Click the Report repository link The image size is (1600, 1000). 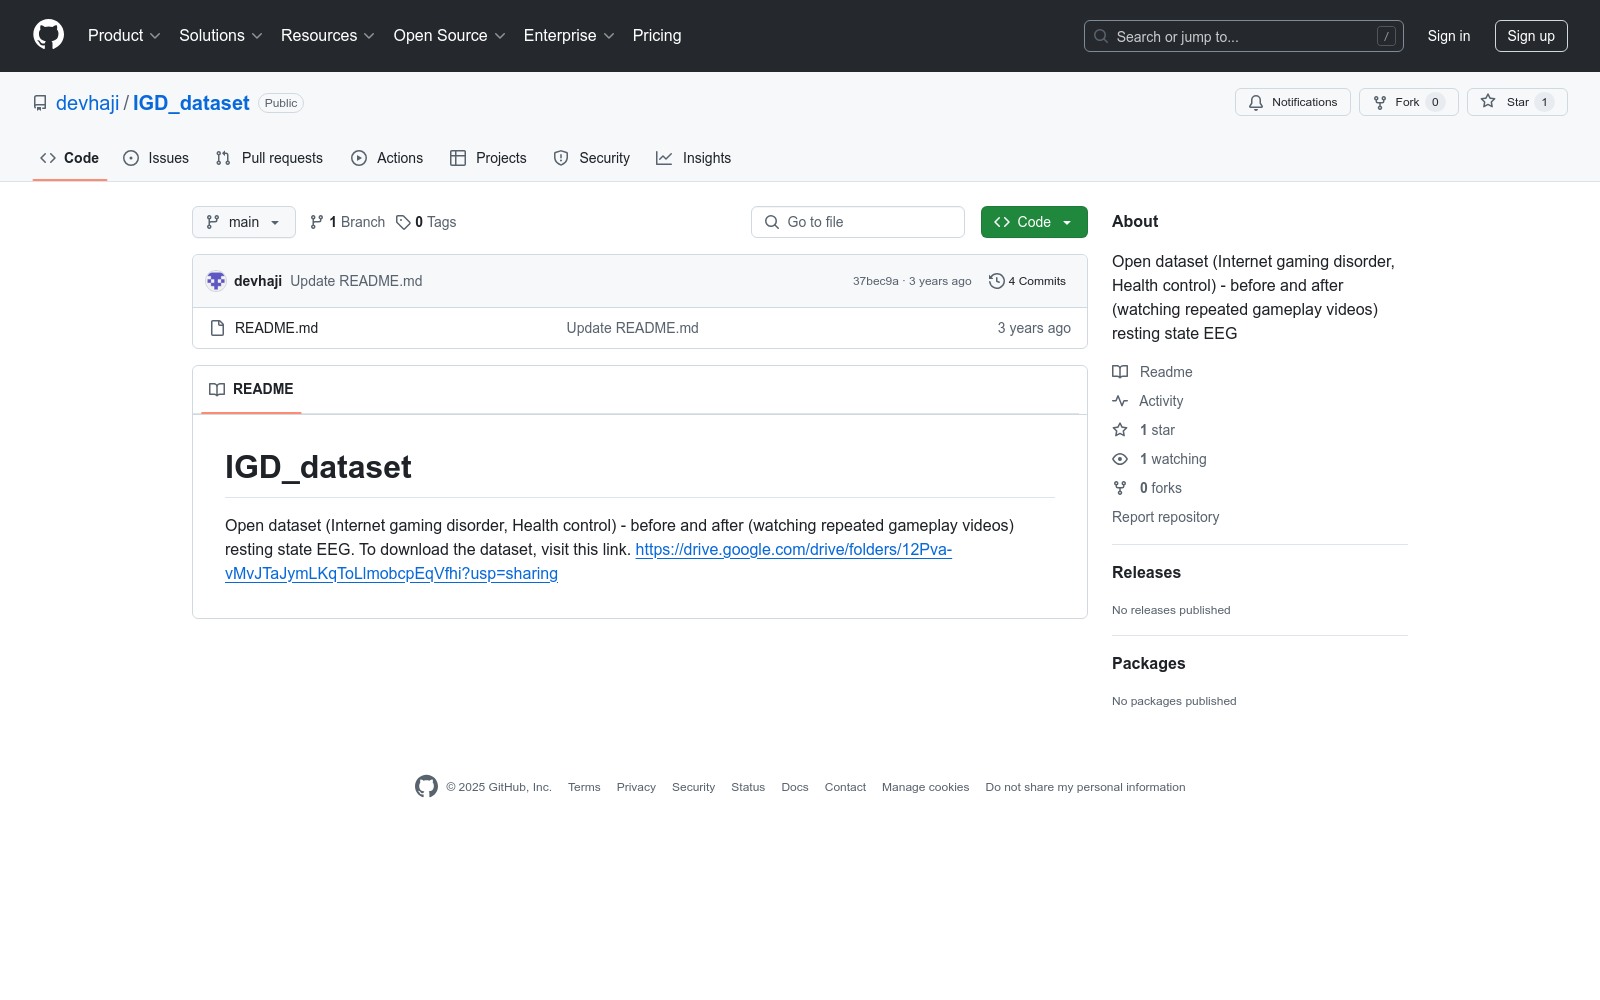click(x=1165, y=517)
